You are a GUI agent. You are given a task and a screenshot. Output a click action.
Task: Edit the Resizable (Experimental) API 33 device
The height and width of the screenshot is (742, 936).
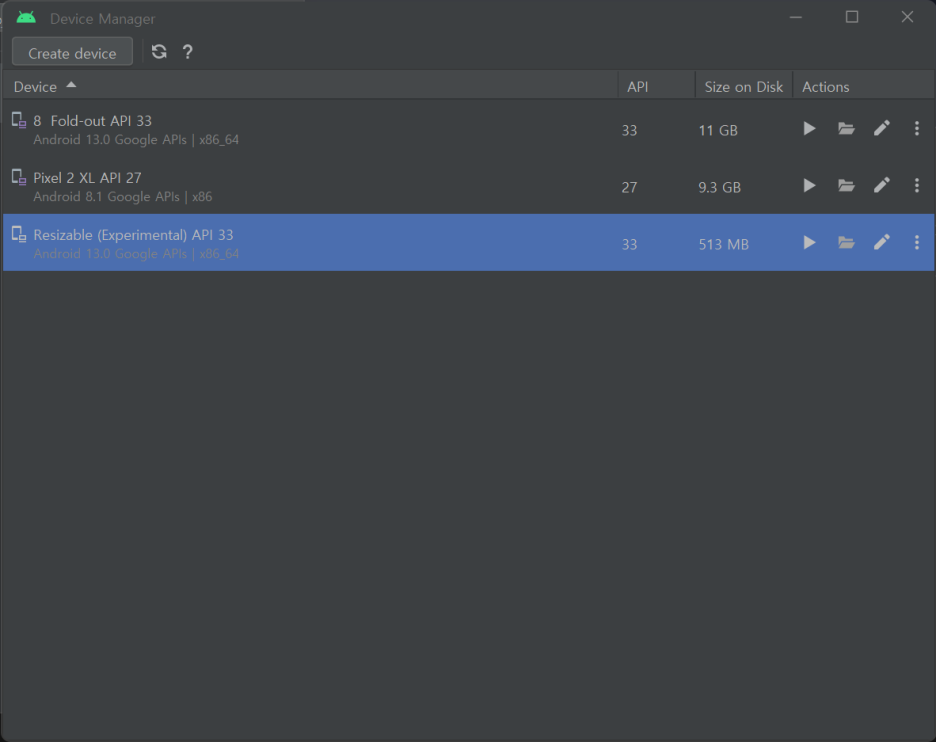(882, 242)
